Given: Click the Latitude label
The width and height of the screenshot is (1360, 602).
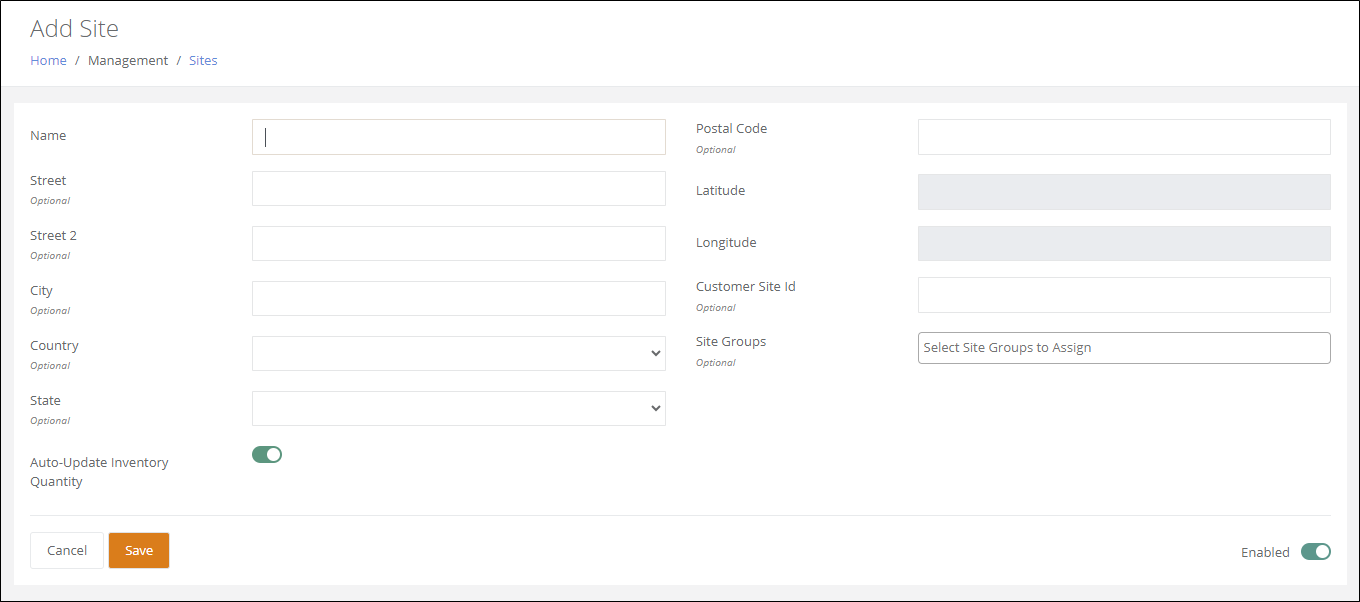Looking at the screenshot, I should pos(720,190).
